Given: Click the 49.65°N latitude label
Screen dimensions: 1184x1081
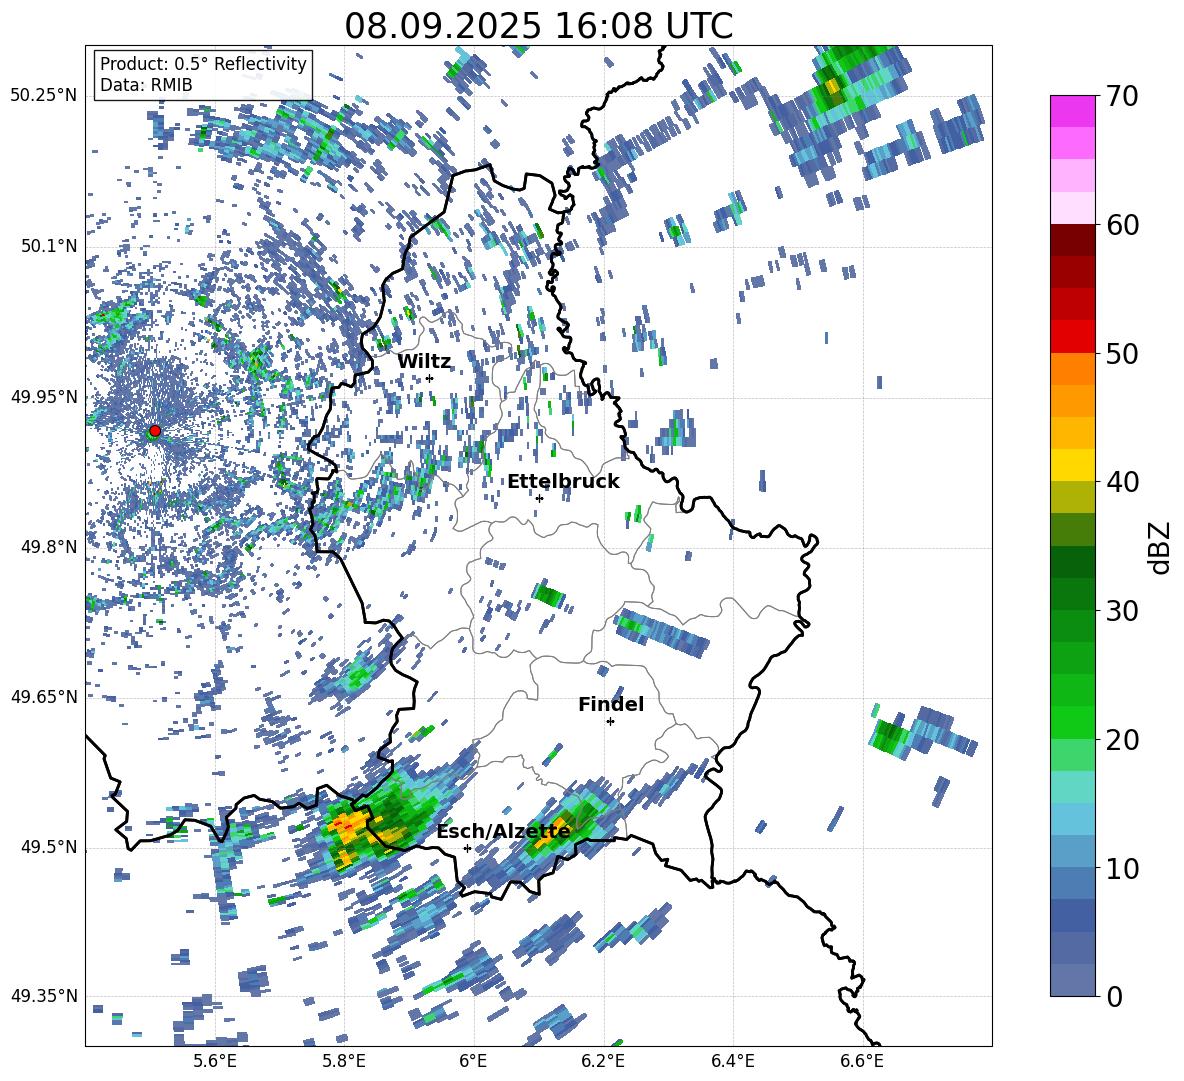Looking at the screenshot, I should (x=44, y=696).
